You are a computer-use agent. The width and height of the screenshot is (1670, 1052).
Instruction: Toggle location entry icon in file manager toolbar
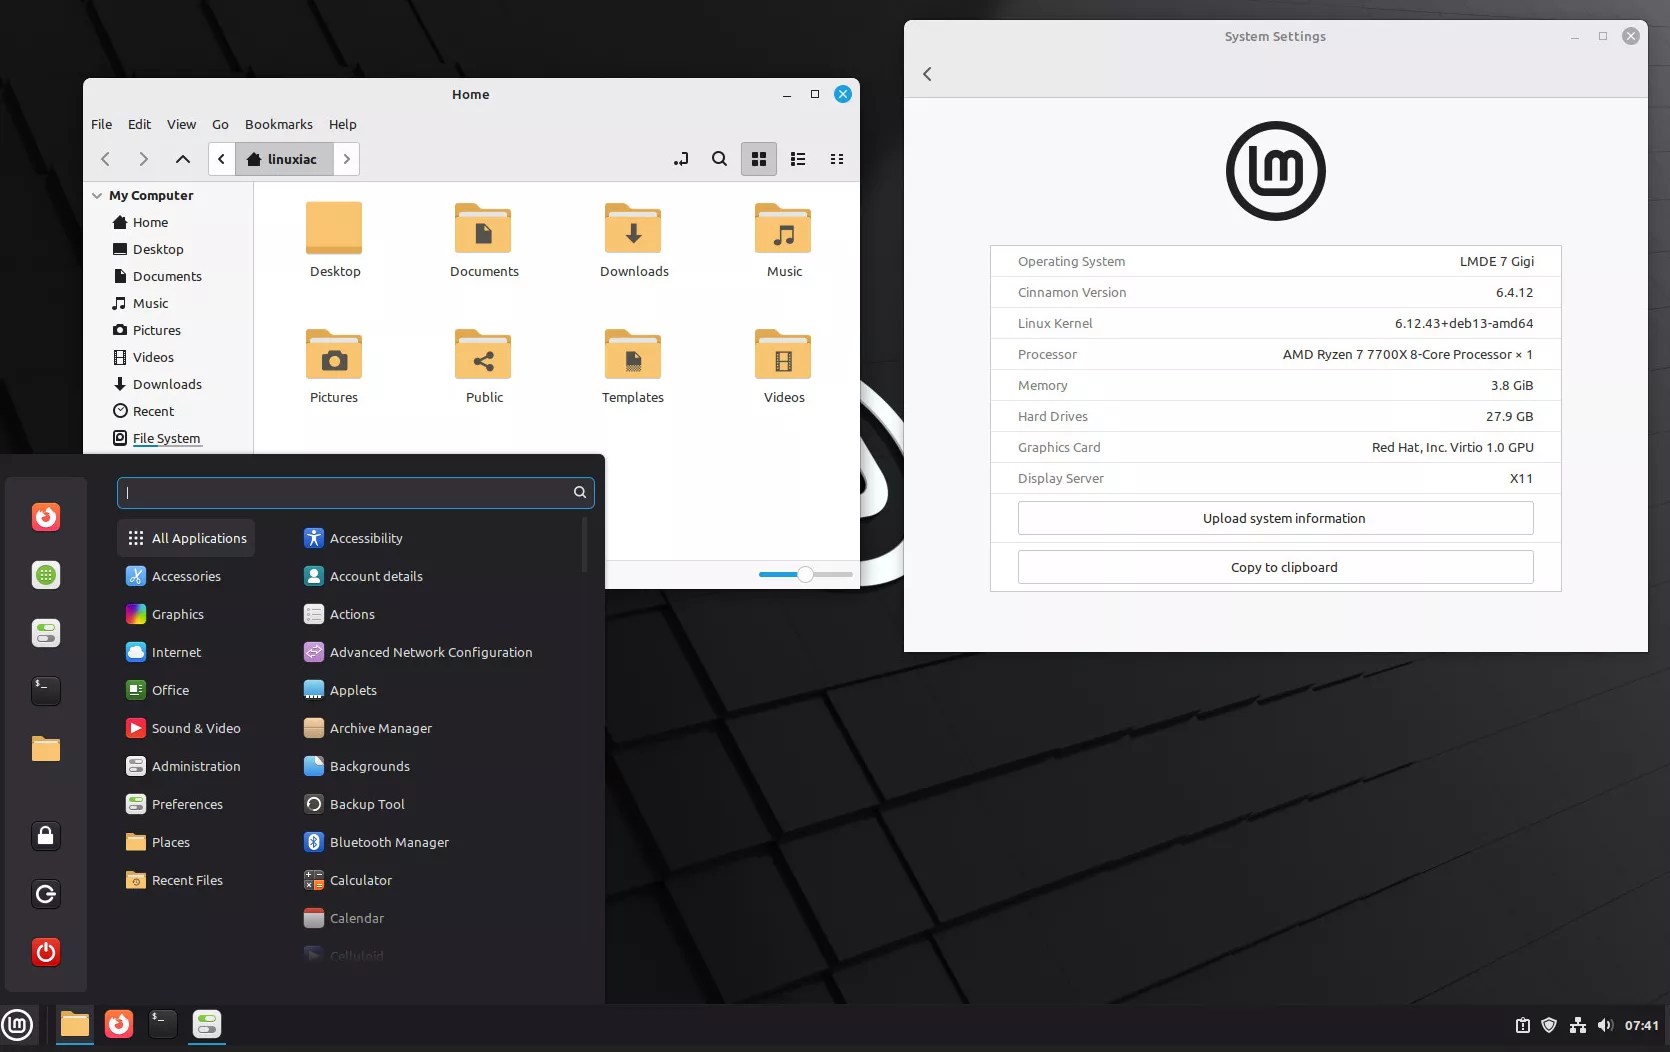[681, 159]
